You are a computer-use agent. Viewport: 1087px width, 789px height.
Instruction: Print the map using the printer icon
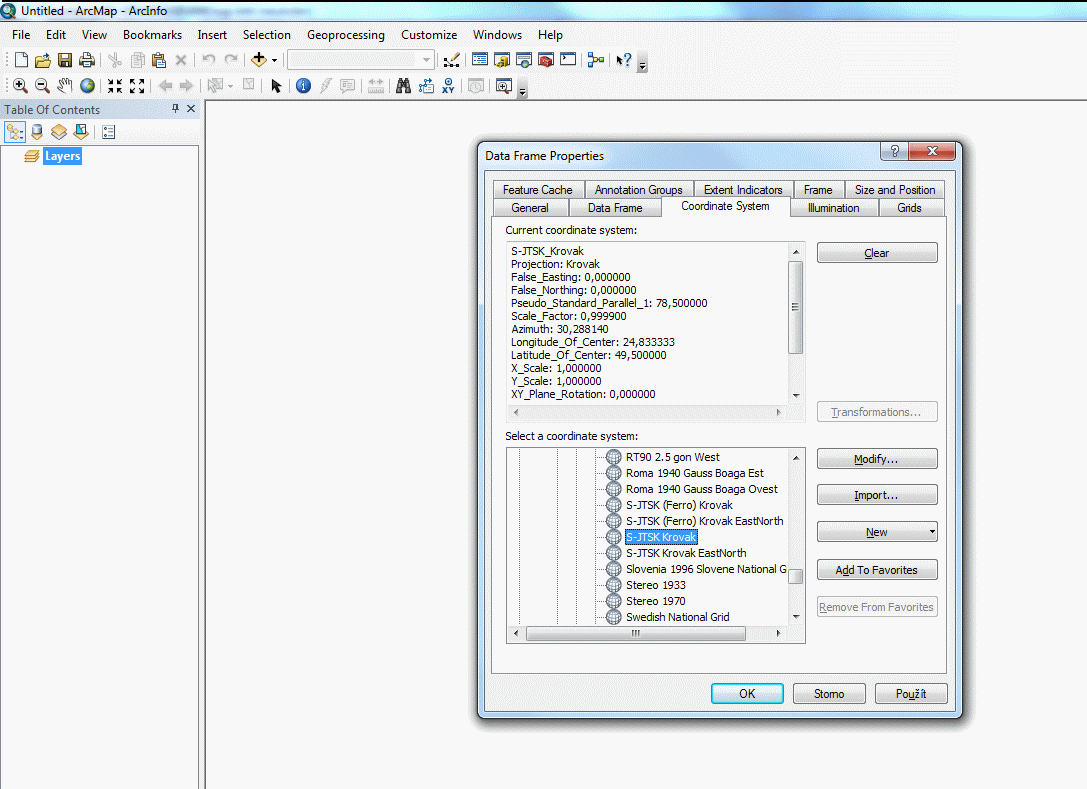[87, 60]
